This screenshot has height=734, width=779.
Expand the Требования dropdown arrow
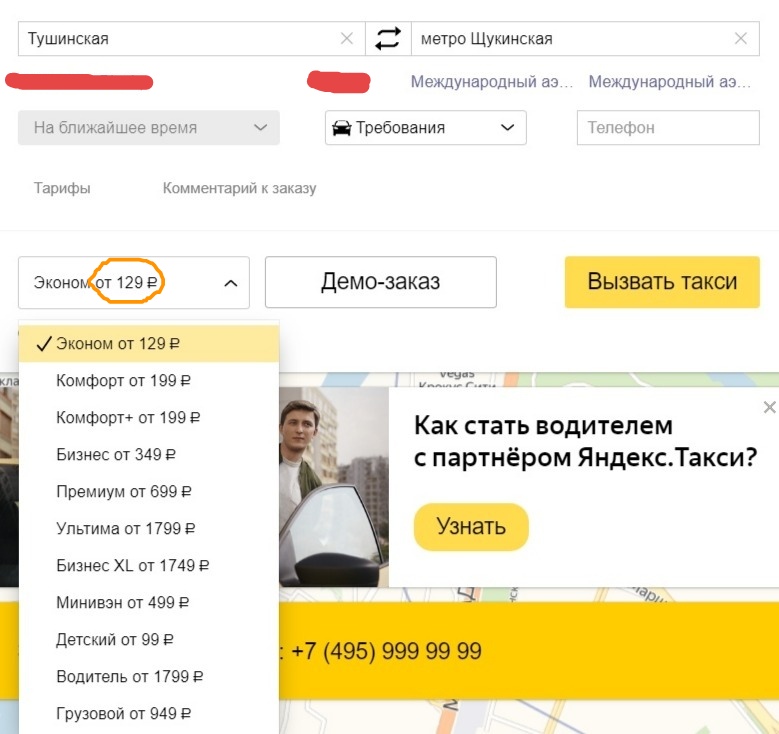point(507,128)
